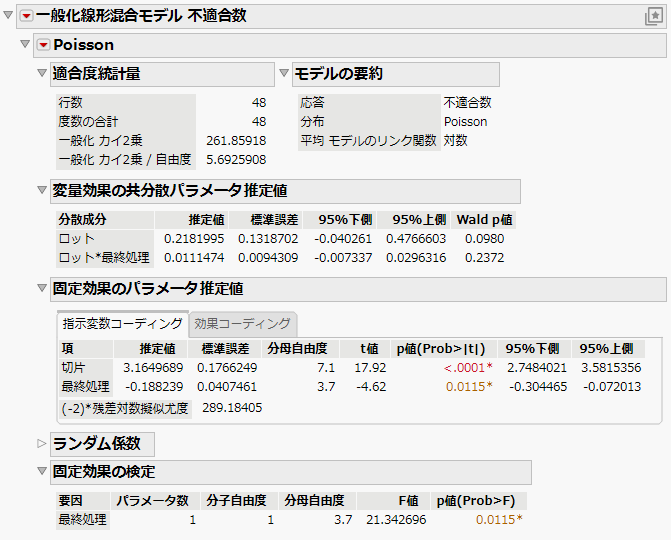Image resolution: width=671 pixels, height=540 pixels.
Task: Click the 固定効果のパラメータ推定値 title
Action: click(x=148, y=288)
